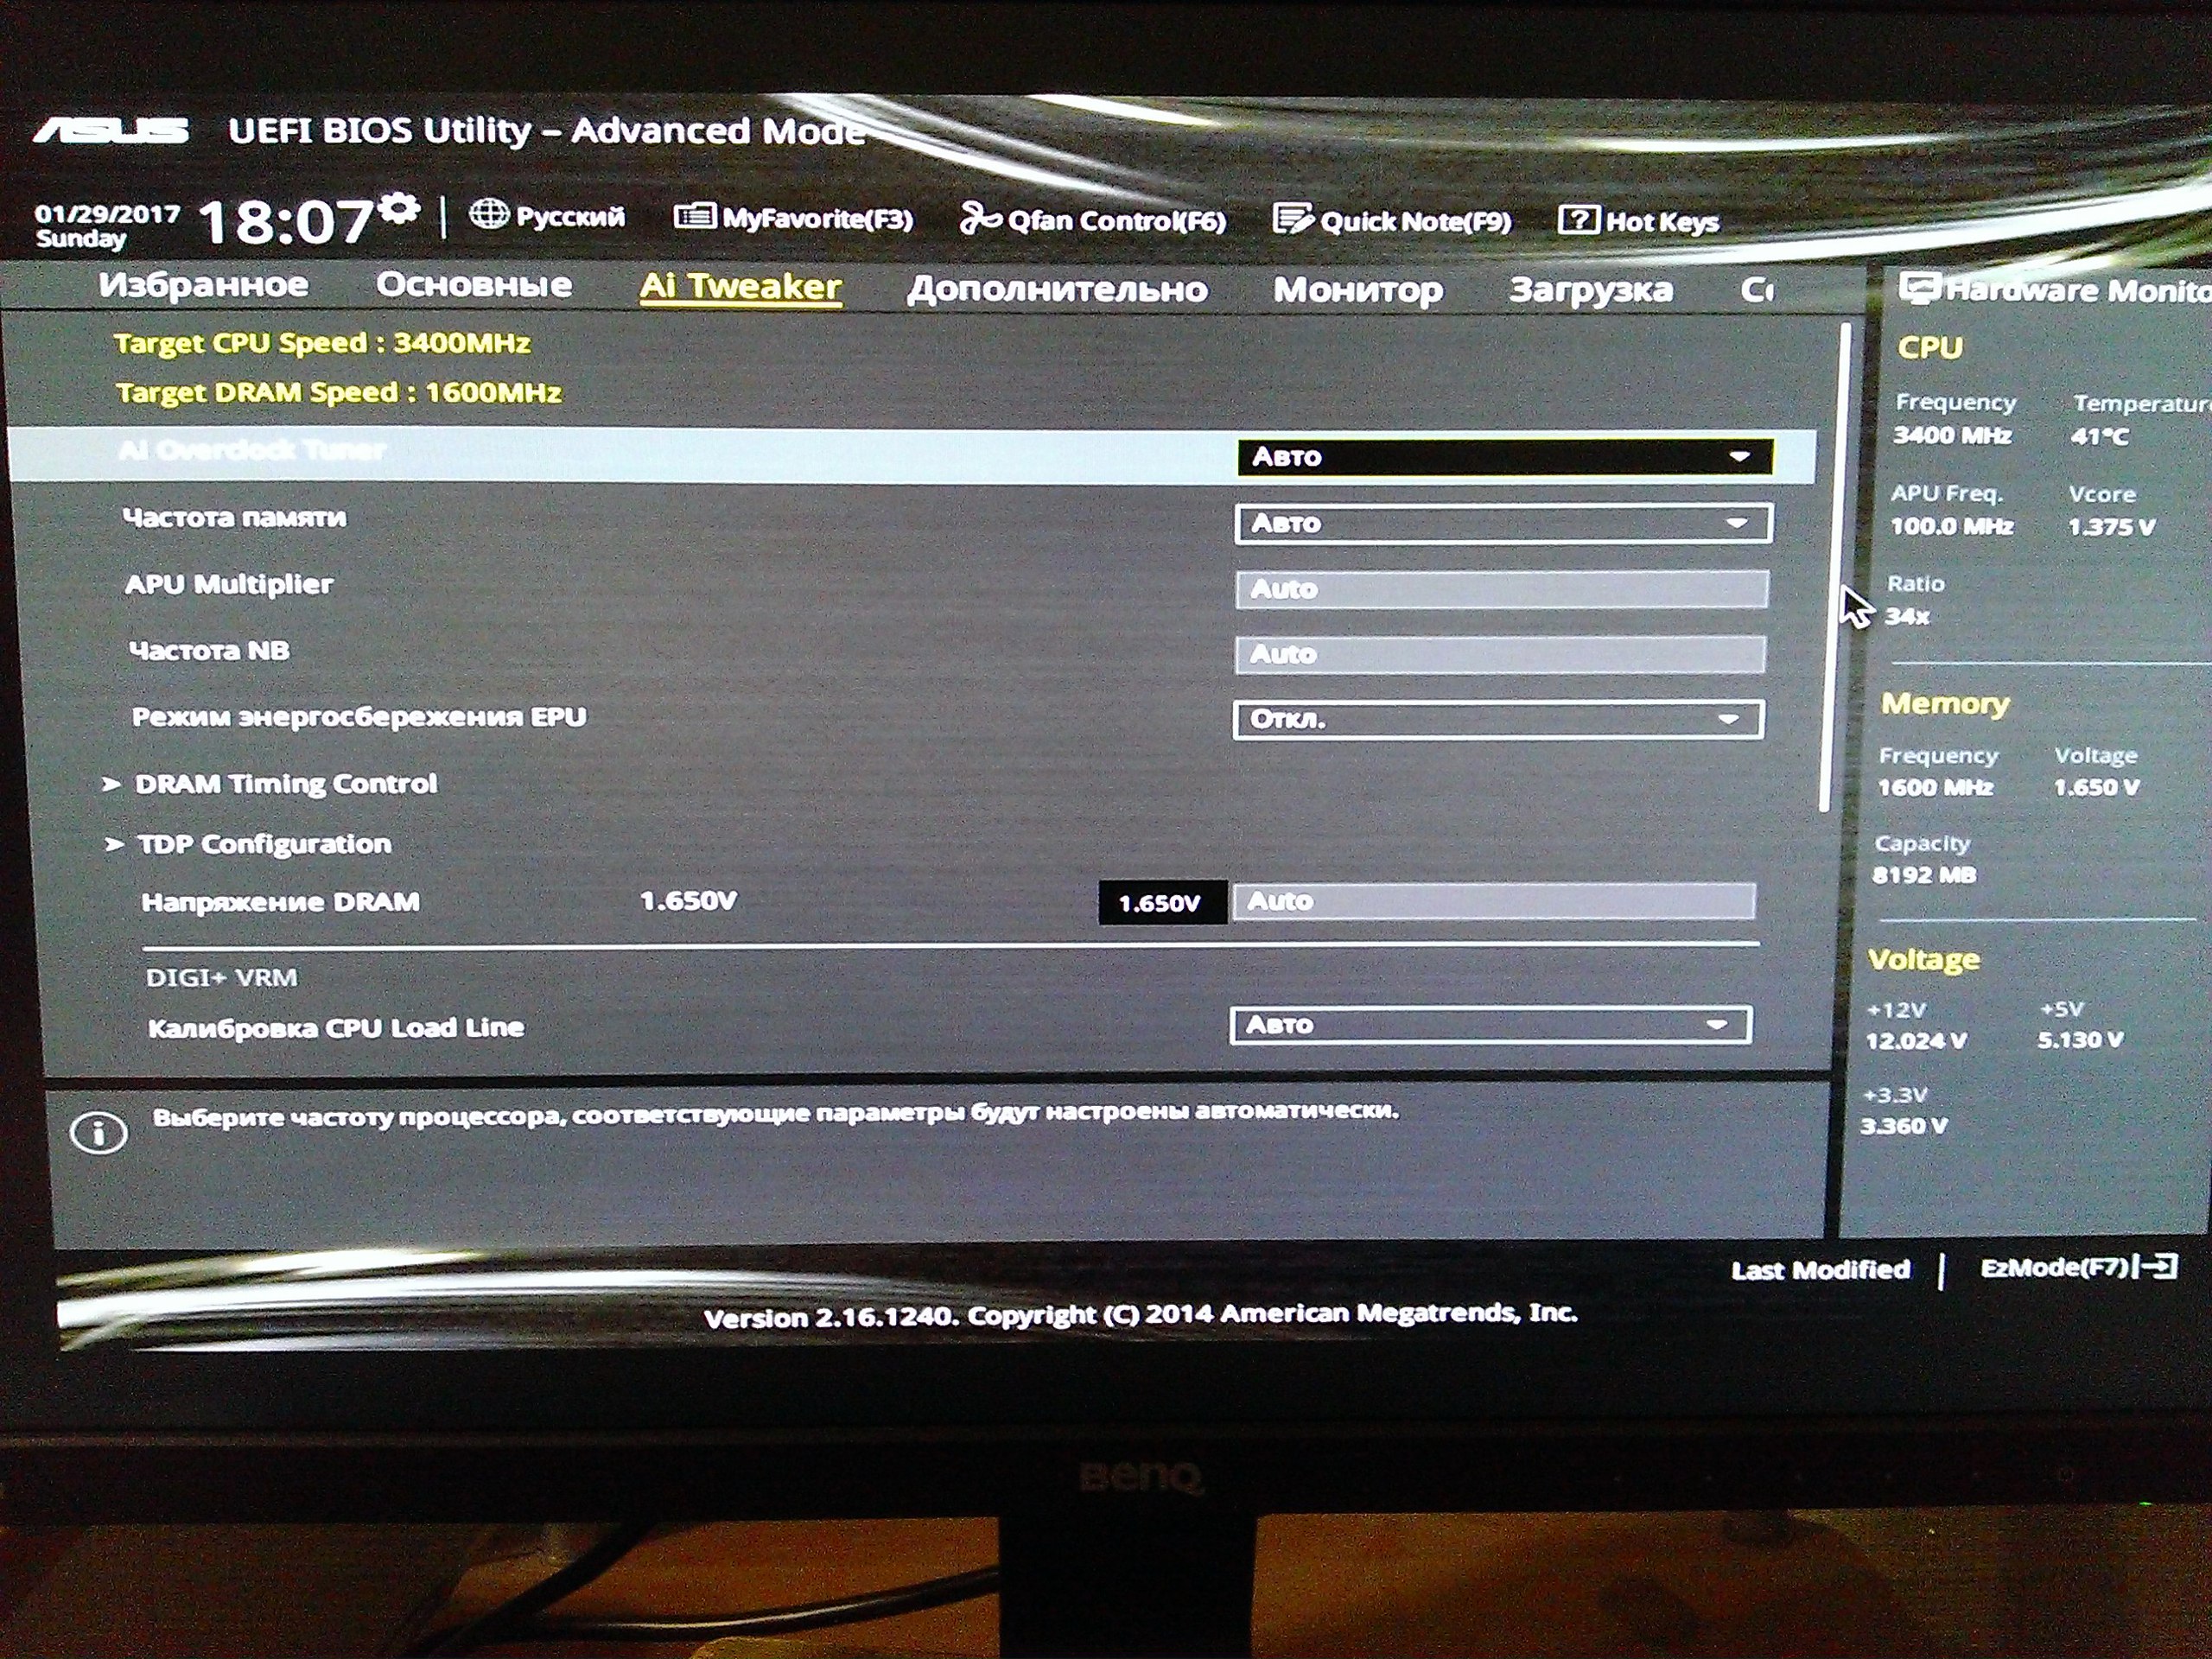This screenshot has width=2212, height=1659.
Task: Open Режим энергосбережения EPU dropdown
Action: pyautogui.click(x=1498, y=719)
